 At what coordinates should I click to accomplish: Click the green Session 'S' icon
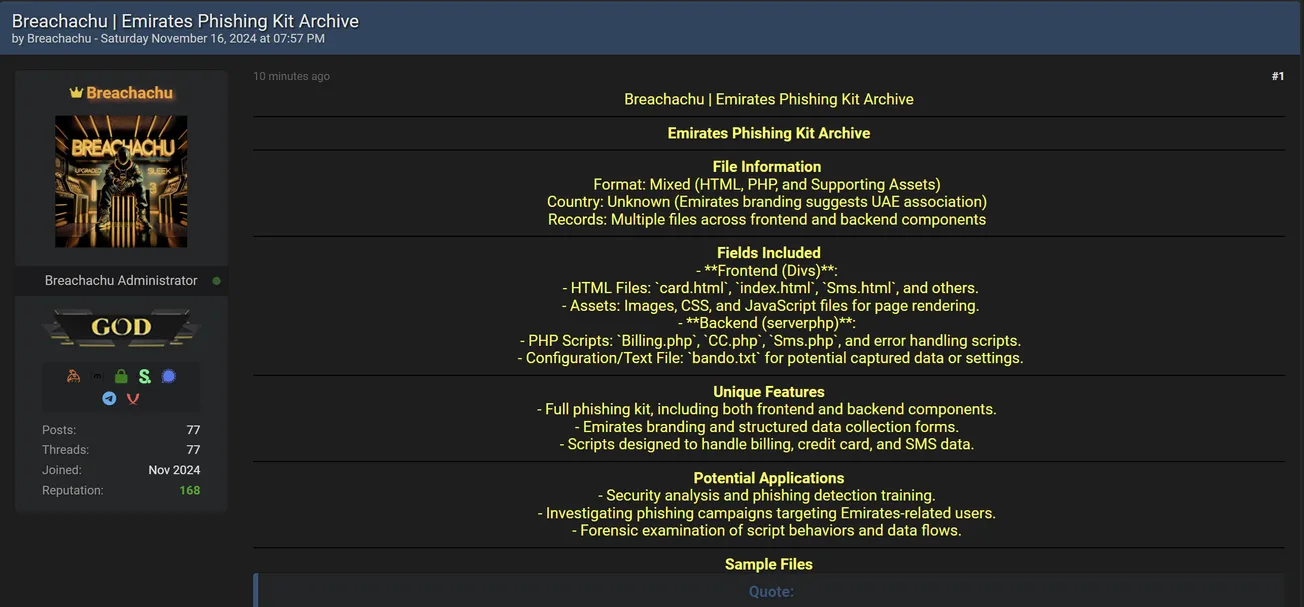click(x=144, y=376)
